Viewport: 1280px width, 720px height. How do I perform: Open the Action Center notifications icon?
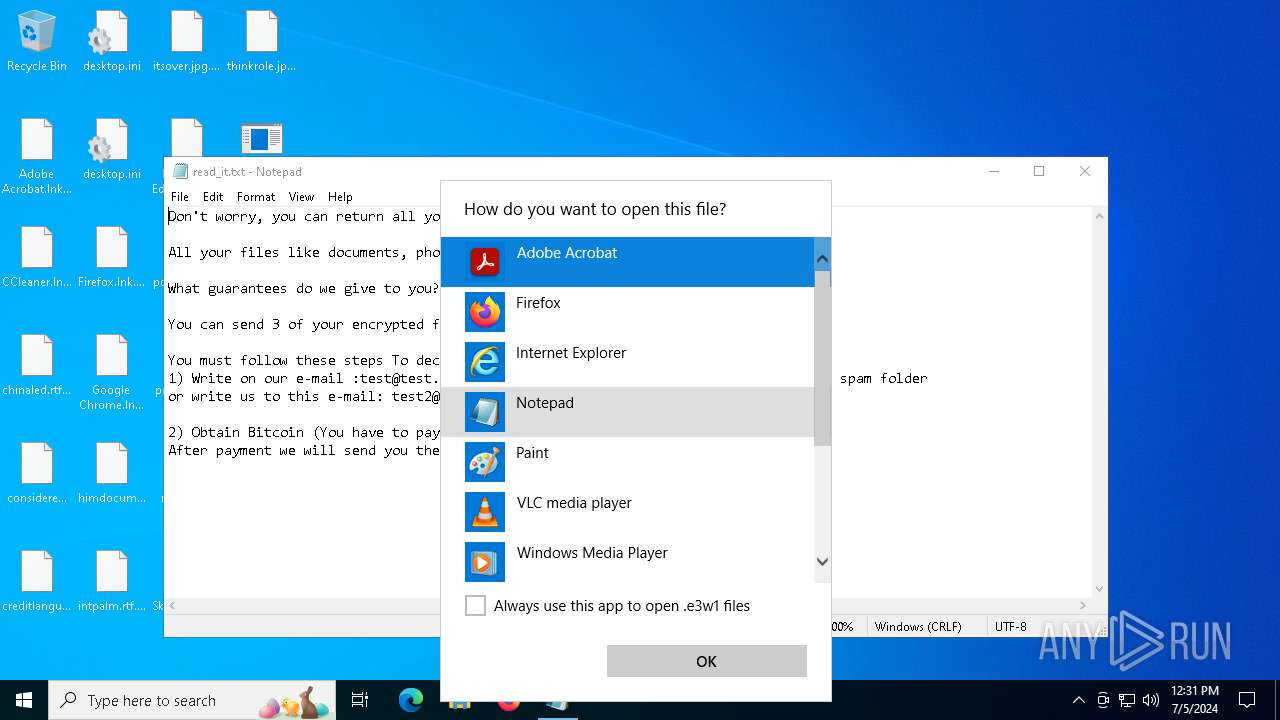[1247, 700]
